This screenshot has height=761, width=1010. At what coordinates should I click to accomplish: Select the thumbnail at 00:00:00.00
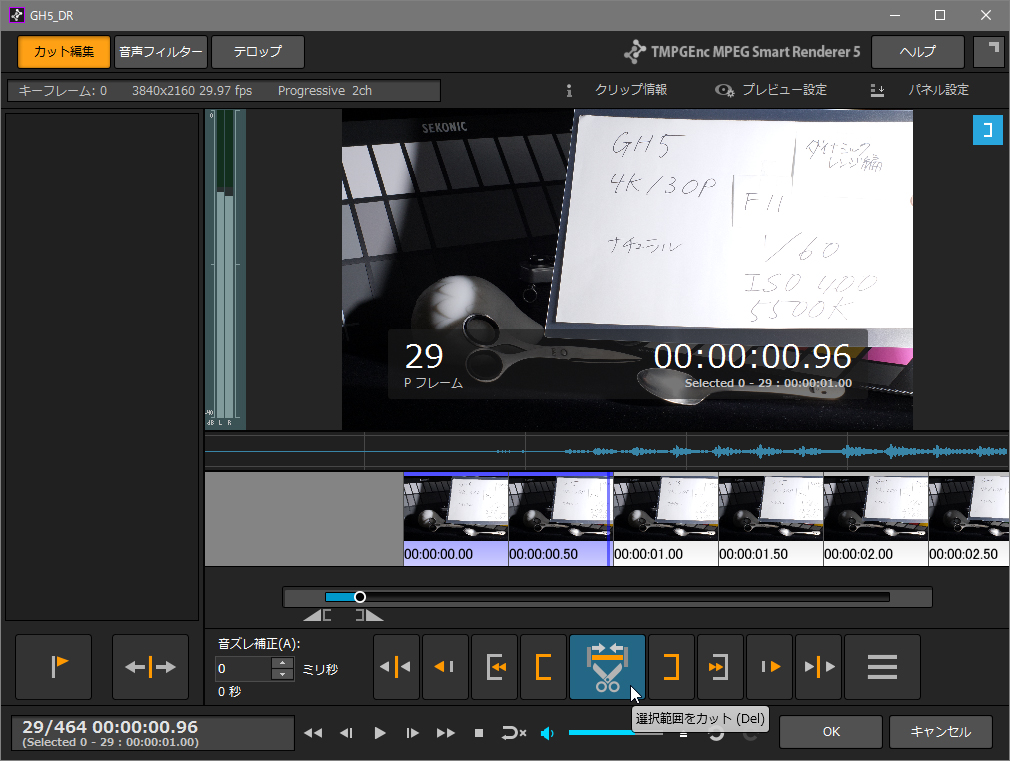point(455,519)
